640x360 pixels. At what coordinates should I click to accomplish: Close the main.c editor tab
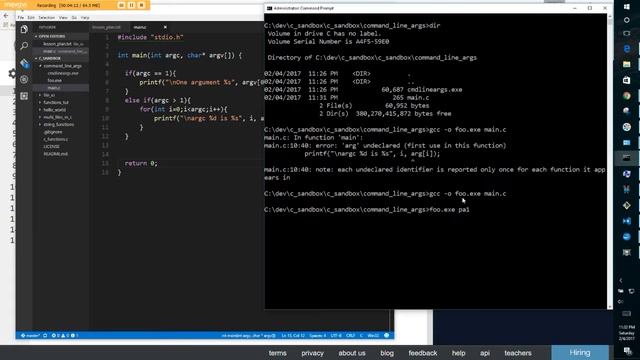click(x=165, y=27)
